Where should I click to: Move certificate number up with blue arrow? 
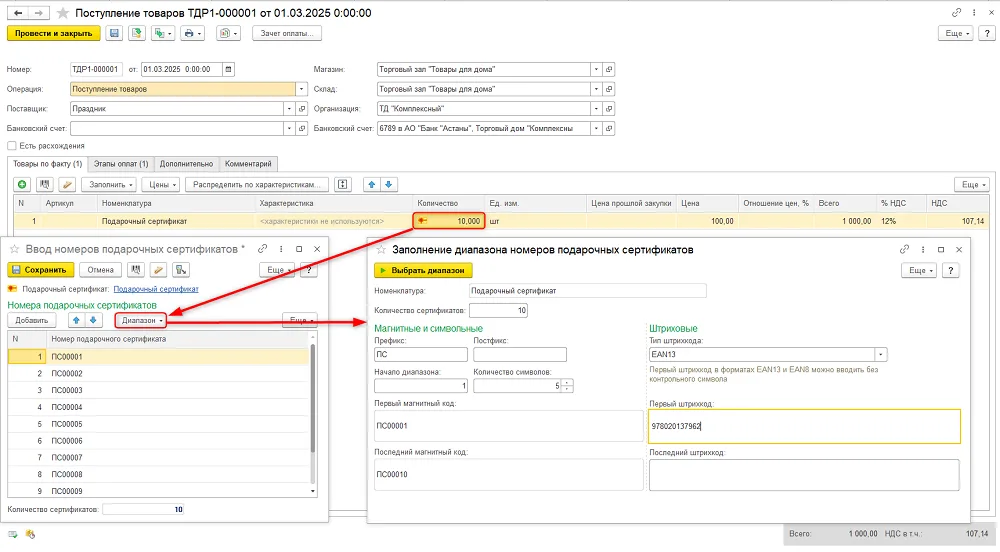click(76, 320)
